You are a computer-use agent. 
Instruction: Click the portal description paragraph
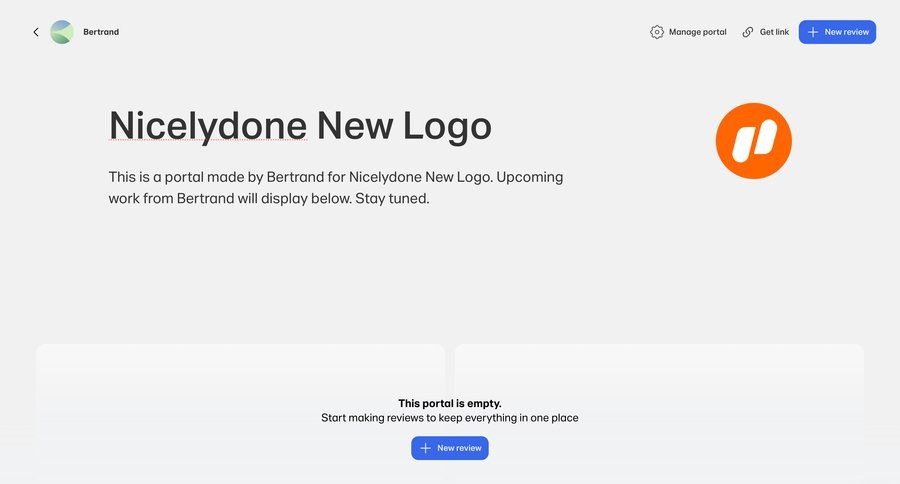click(x=335, y=187)
